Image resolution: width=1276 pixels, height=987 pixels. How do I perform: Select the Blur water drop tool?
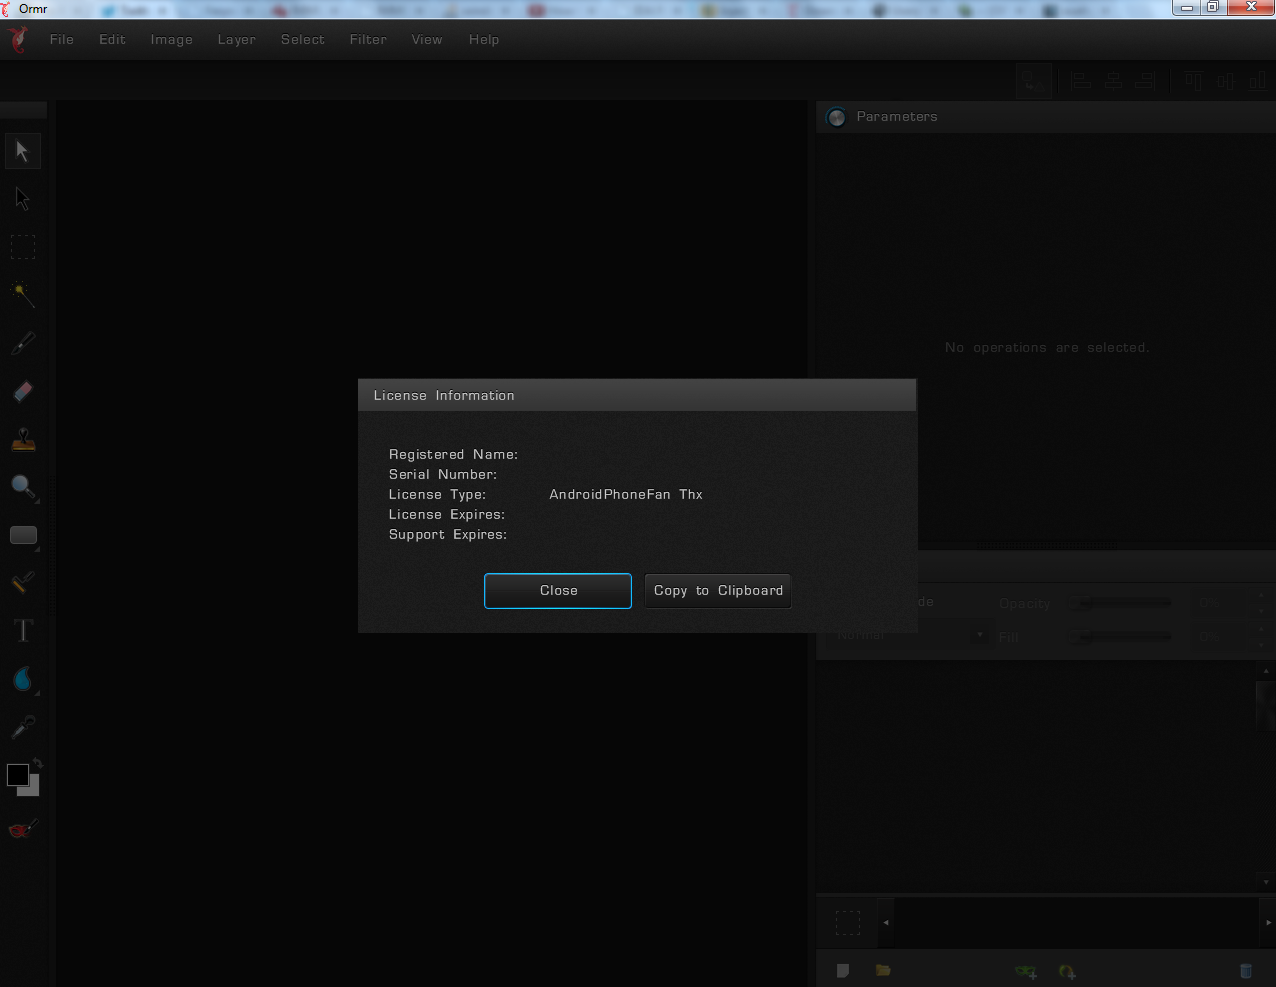(x=23, y=679)
